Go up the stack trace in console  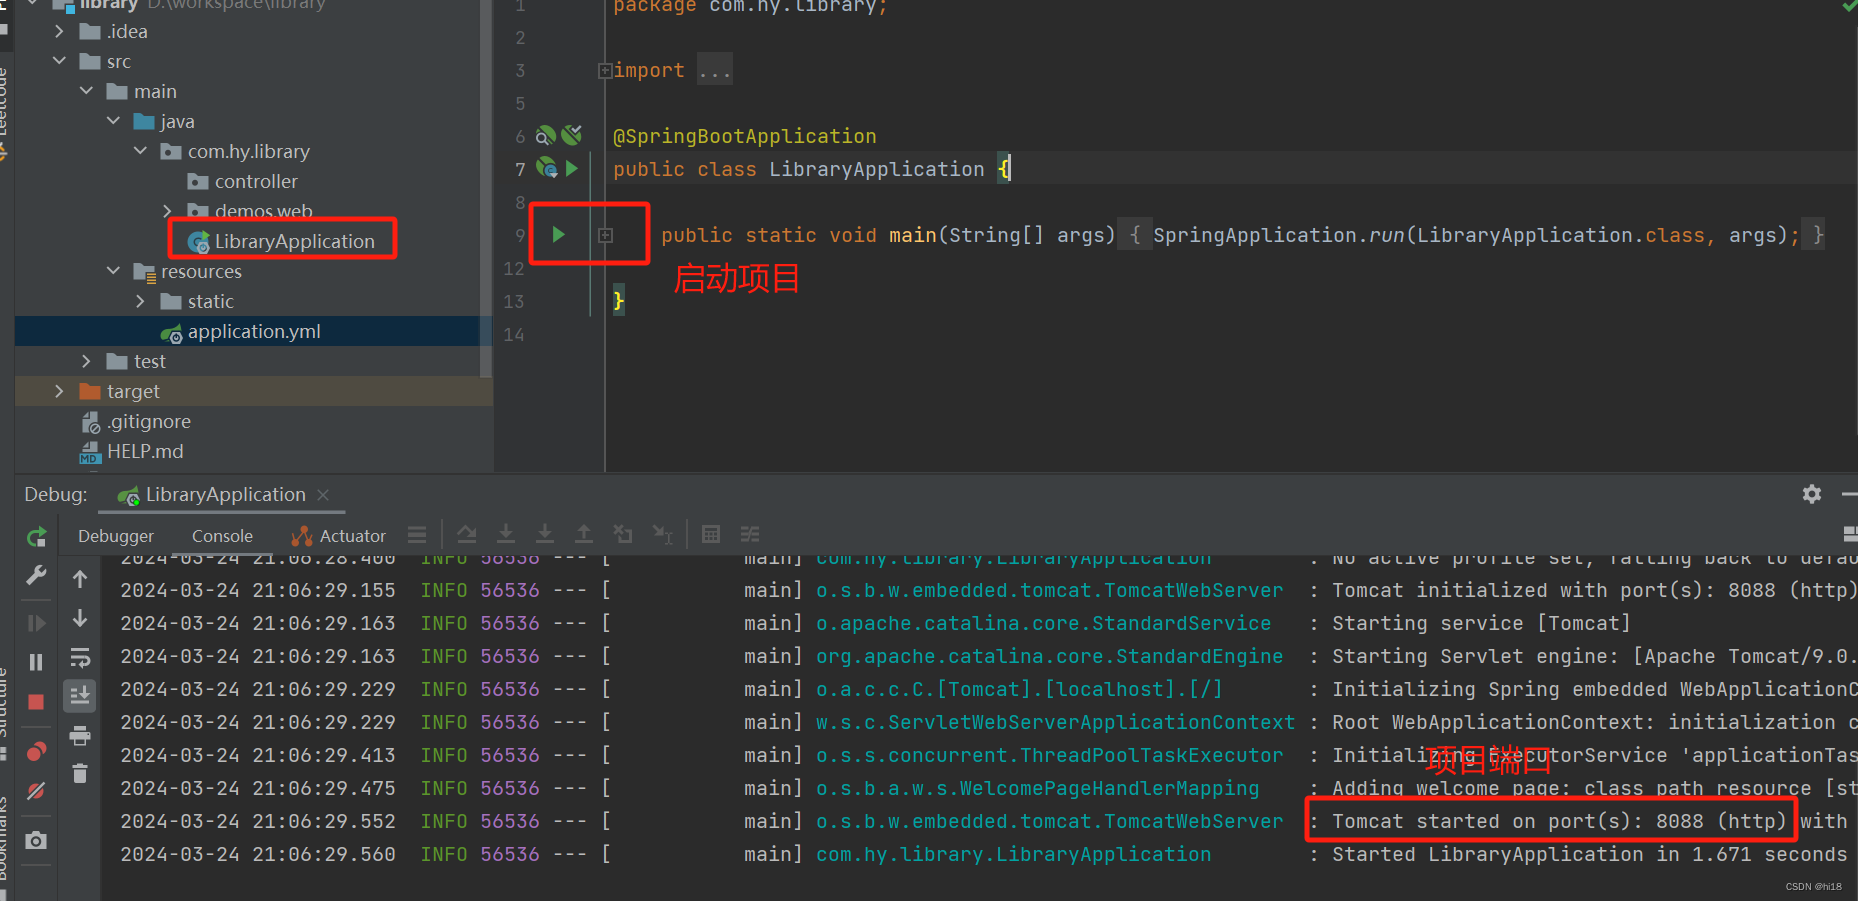(x=80, y=579)
